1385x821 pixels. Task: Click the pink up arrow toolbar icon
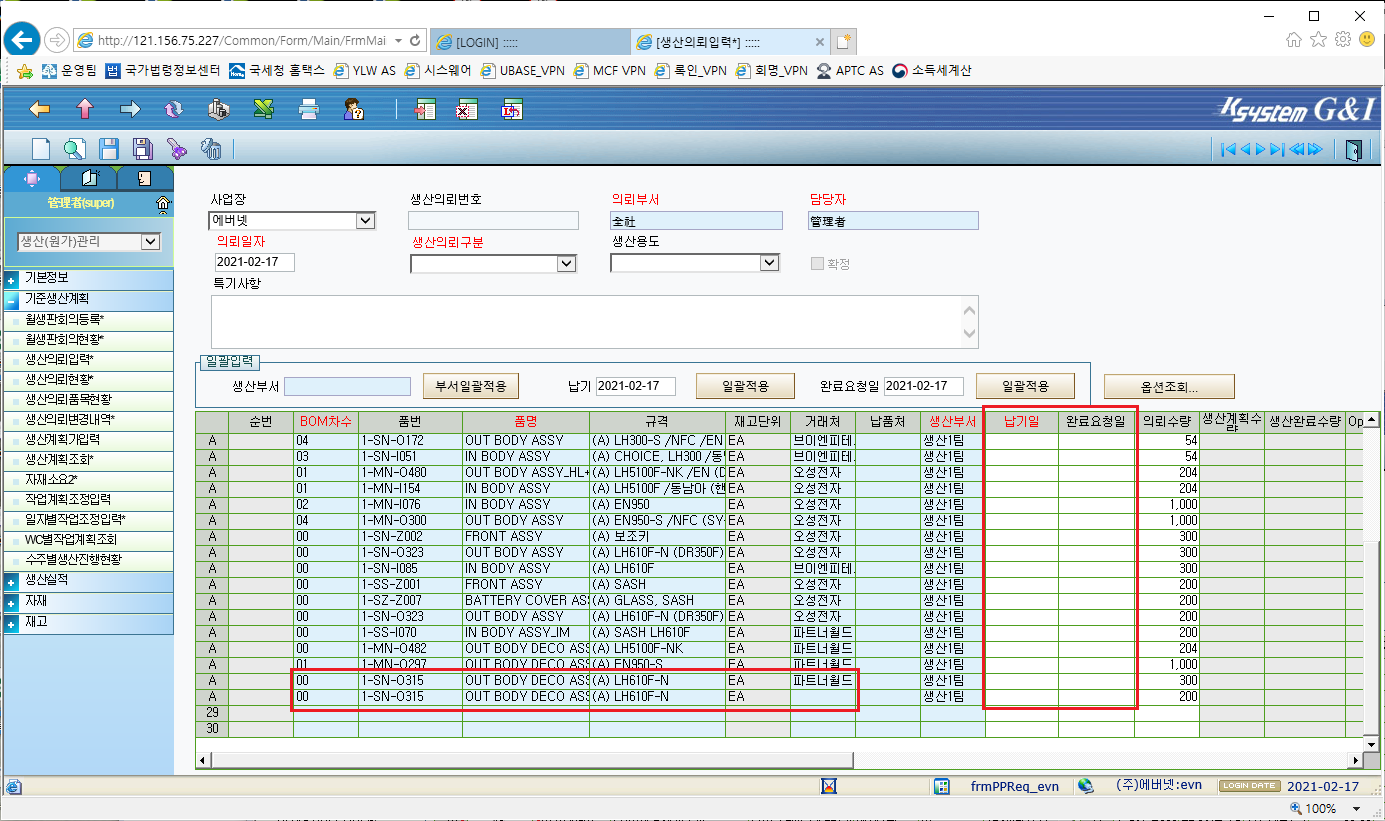[85, 109]
